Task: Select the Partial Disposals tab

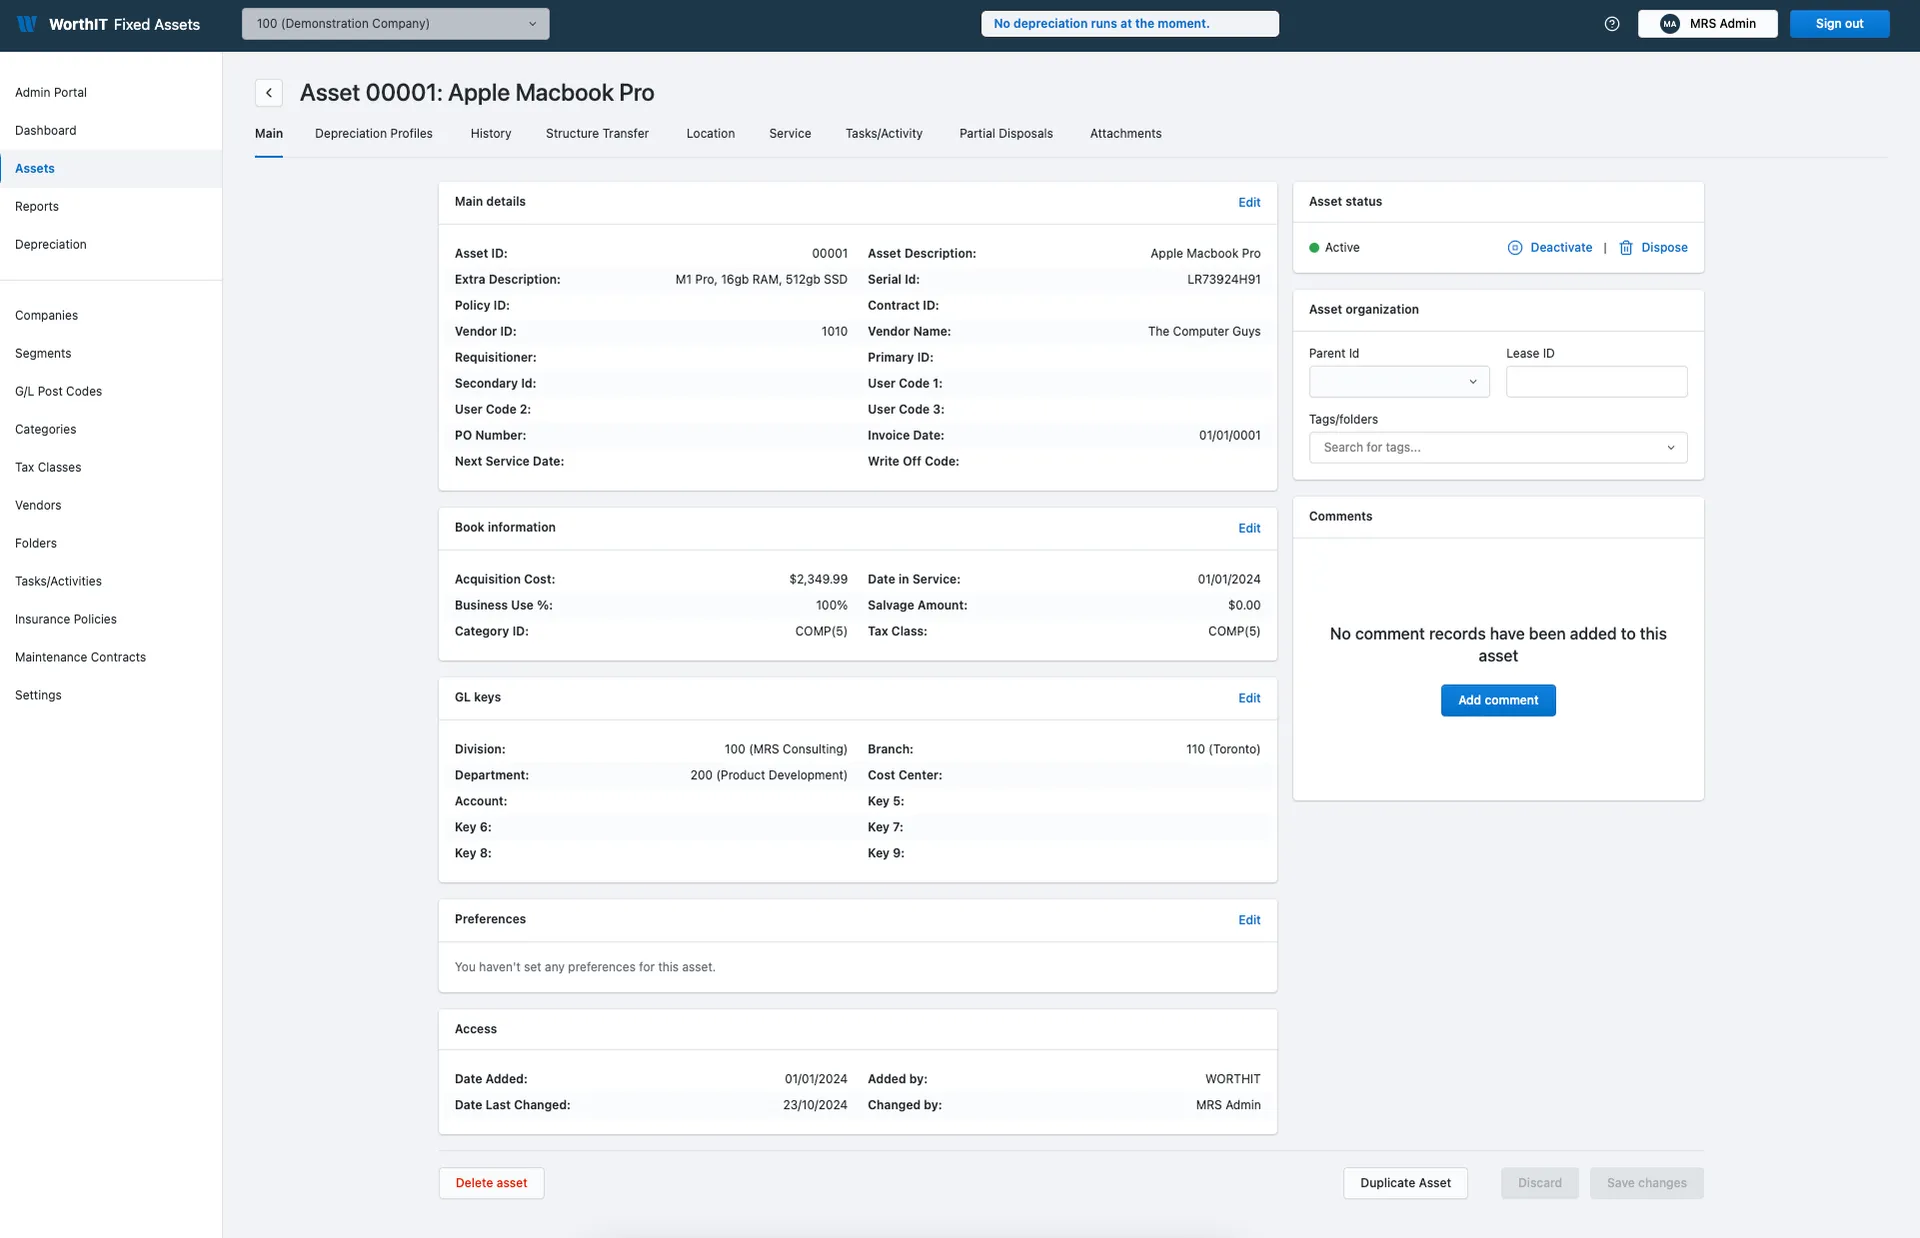Action: pyautogui.click(x=1006, y=133)
